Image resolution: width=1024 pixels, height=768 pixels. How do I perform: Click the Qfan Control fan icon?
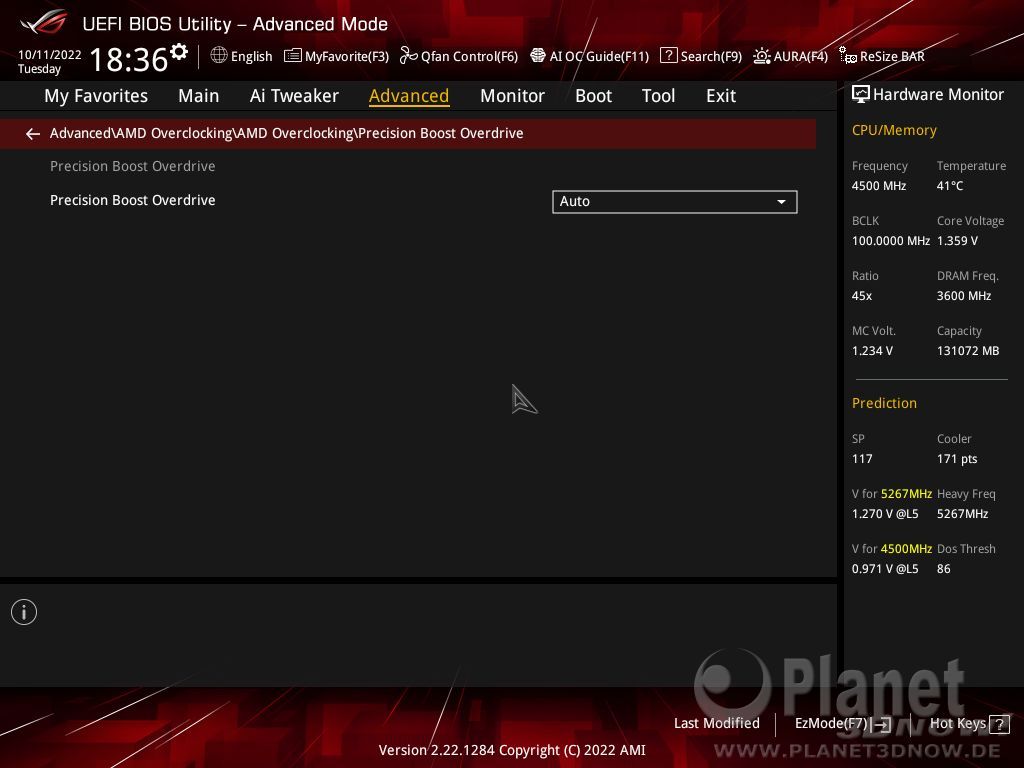click(x=409, y=56)
